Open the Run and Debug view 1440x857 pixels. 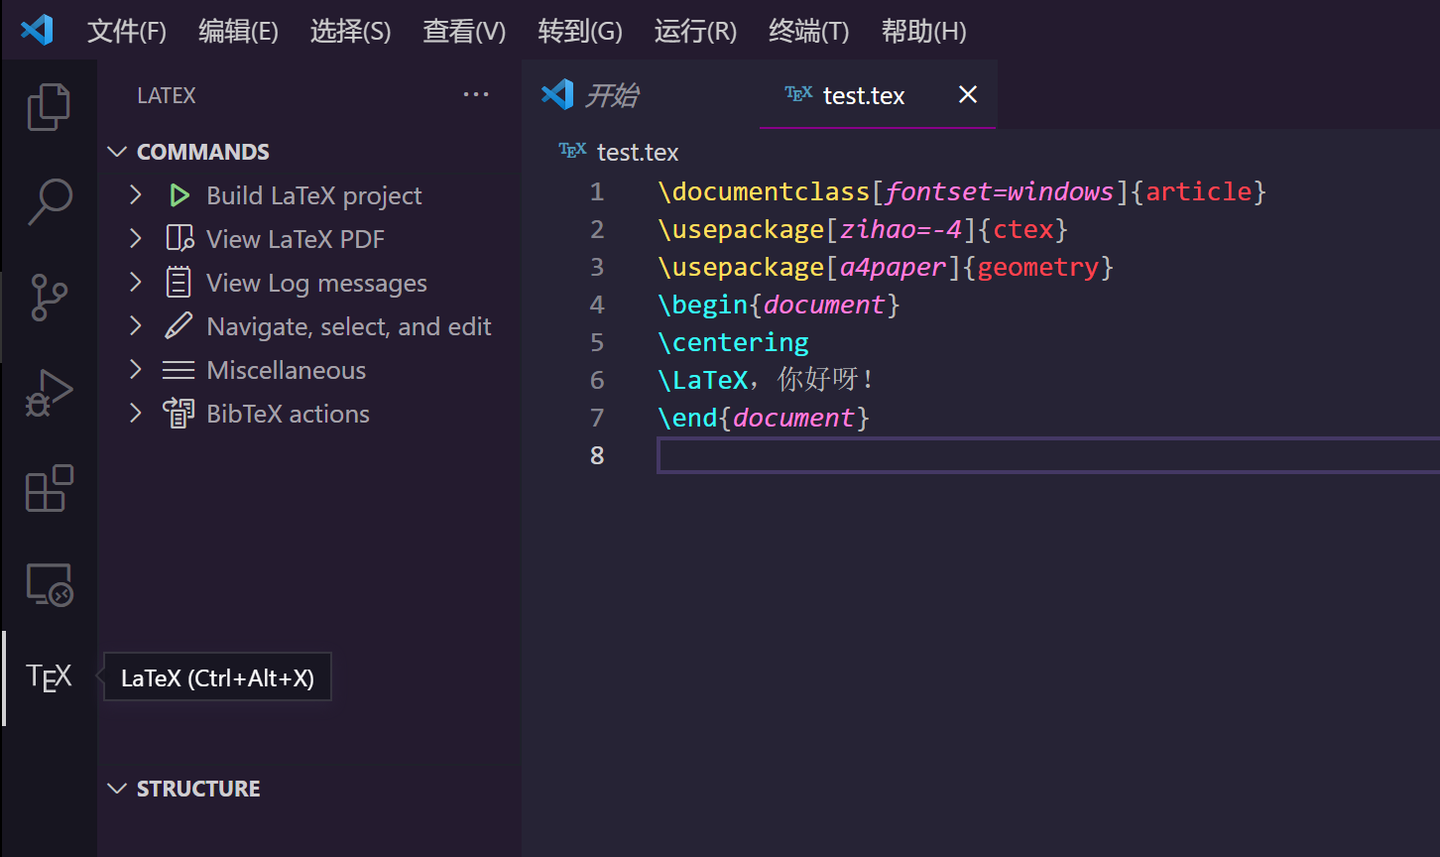point(48,392)
